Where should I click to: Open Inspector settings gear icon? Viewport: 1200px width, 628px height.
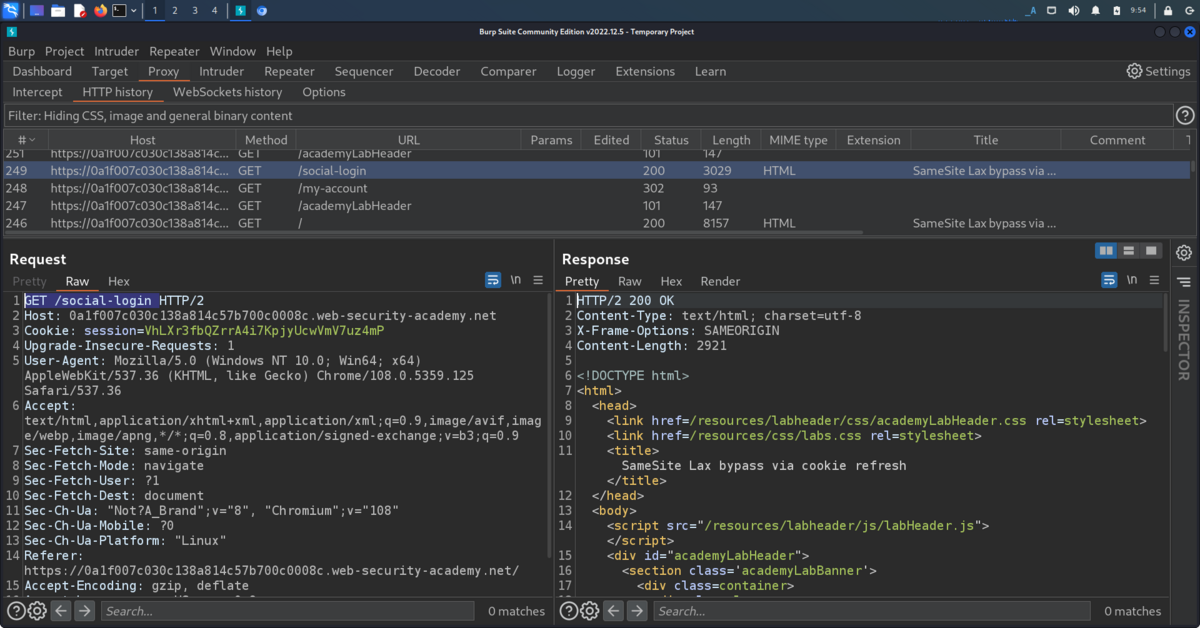pyautogui.click(x=1184, y=252)
